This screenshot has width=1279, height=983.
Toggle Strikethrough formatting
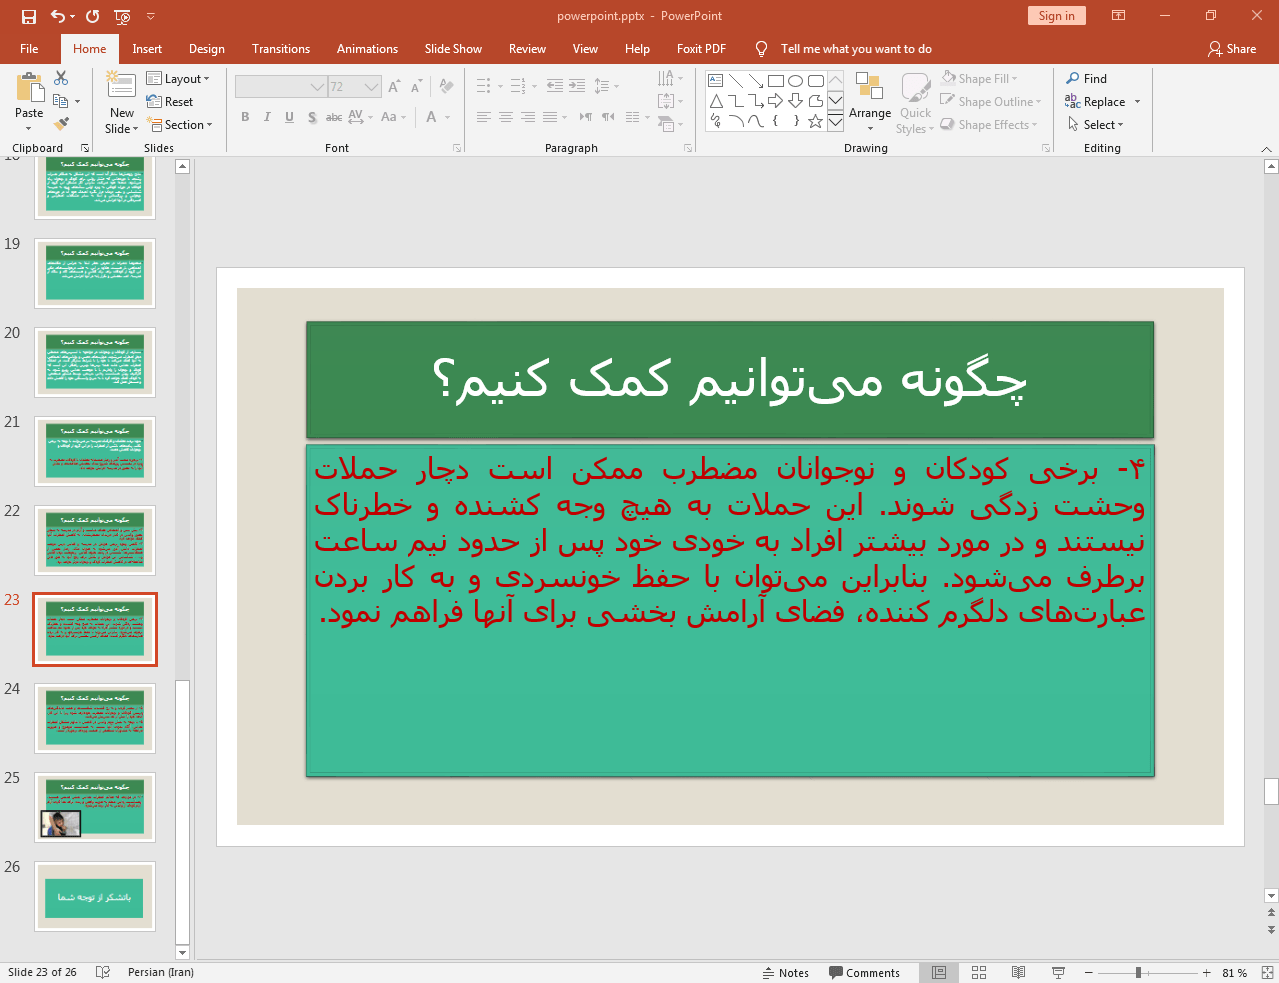tap(334, 117)
